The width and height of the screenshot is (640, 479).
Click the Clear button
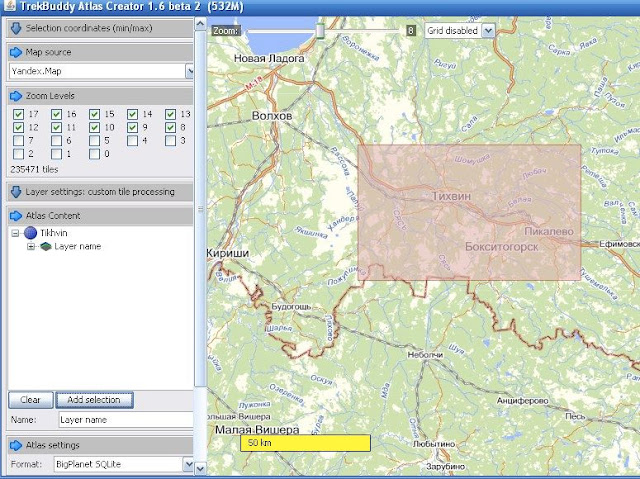(x=30, y=400)
